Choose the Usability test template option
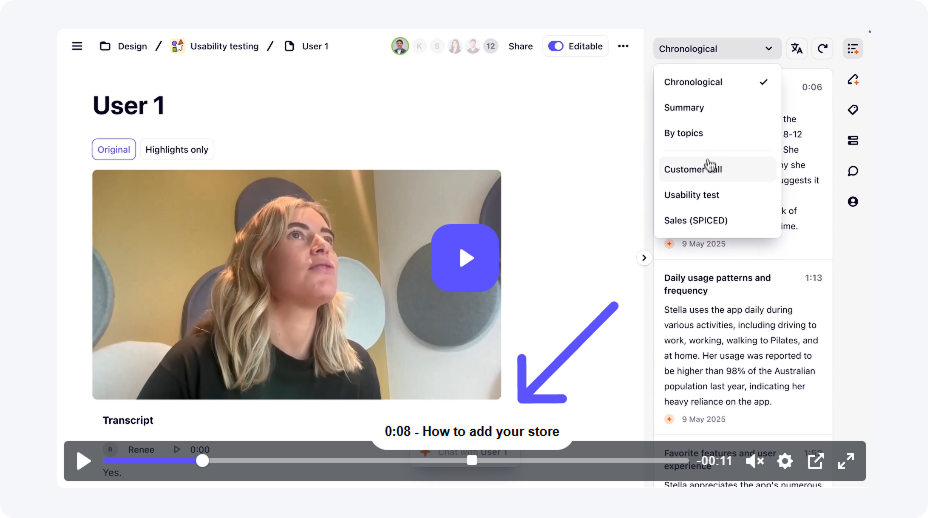 (692, 195)
